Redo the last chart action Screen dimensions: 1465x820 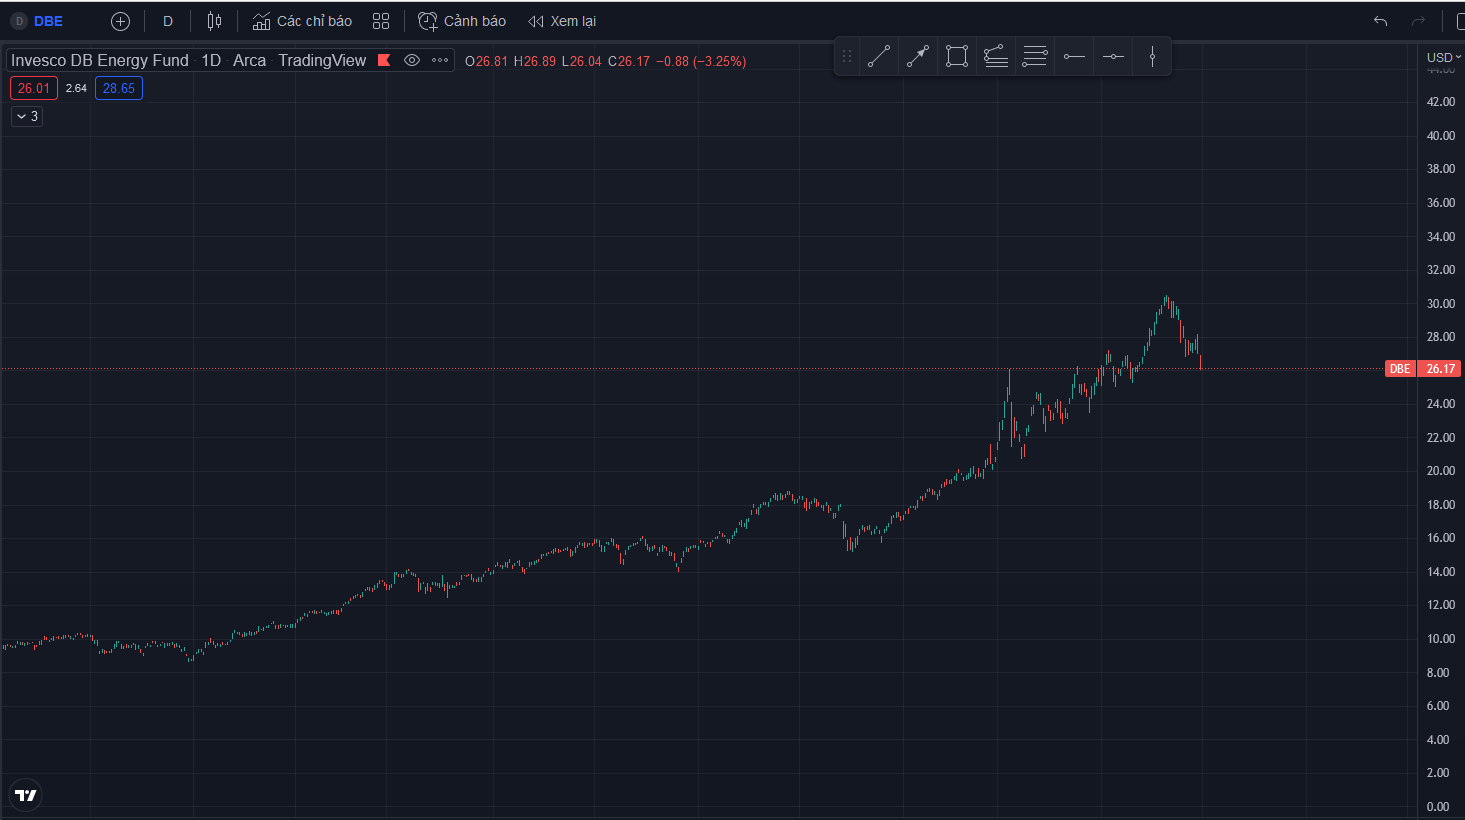coord(1418,21)
